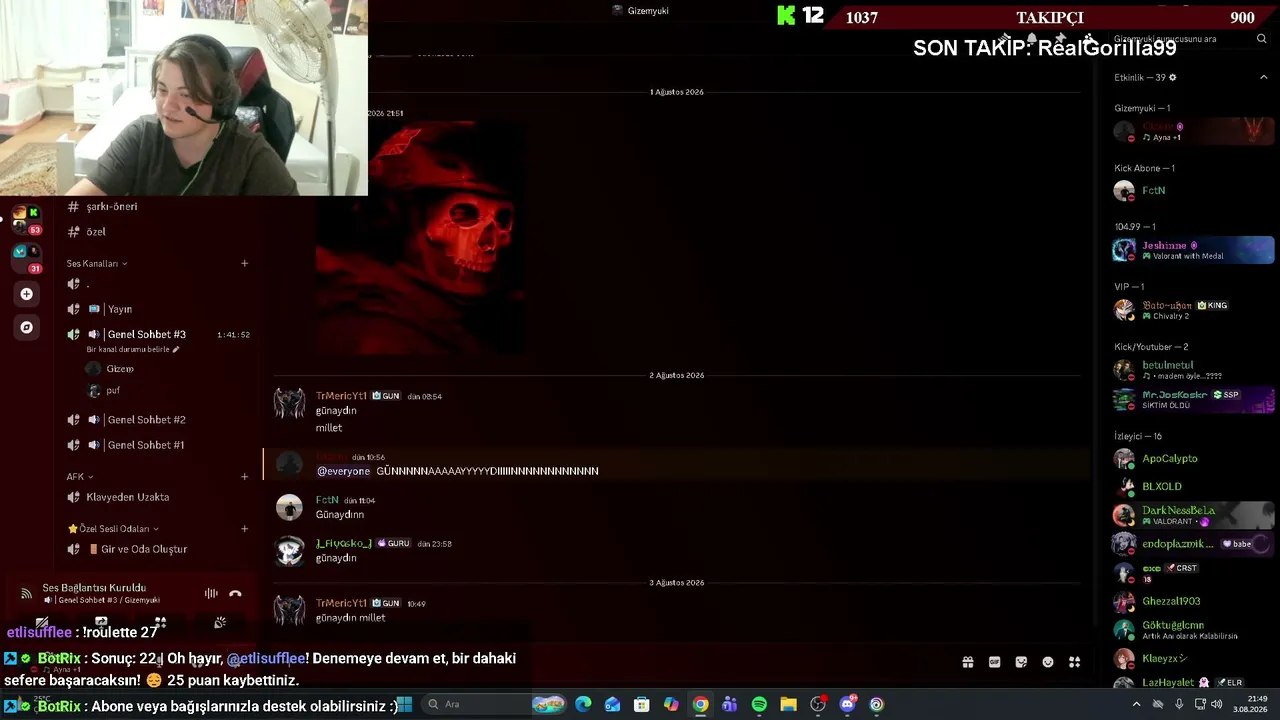Open the volume control in the system tray
Screen dimensions: 1280x720
click(1217, 705)
